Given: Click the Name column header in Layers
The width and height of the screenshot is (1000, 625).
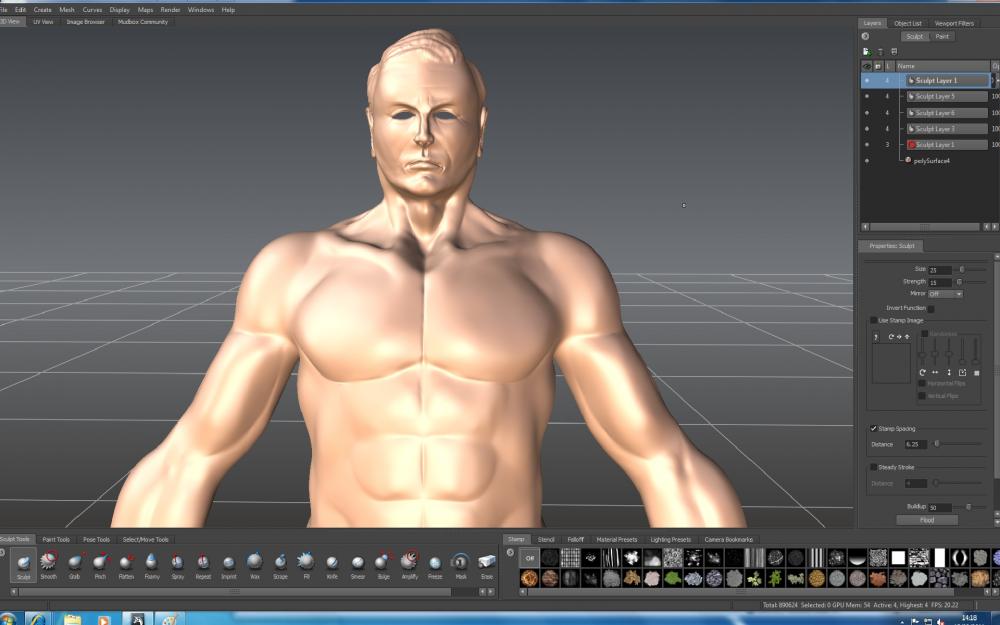Looking at the screenshot, I should 942,66.
